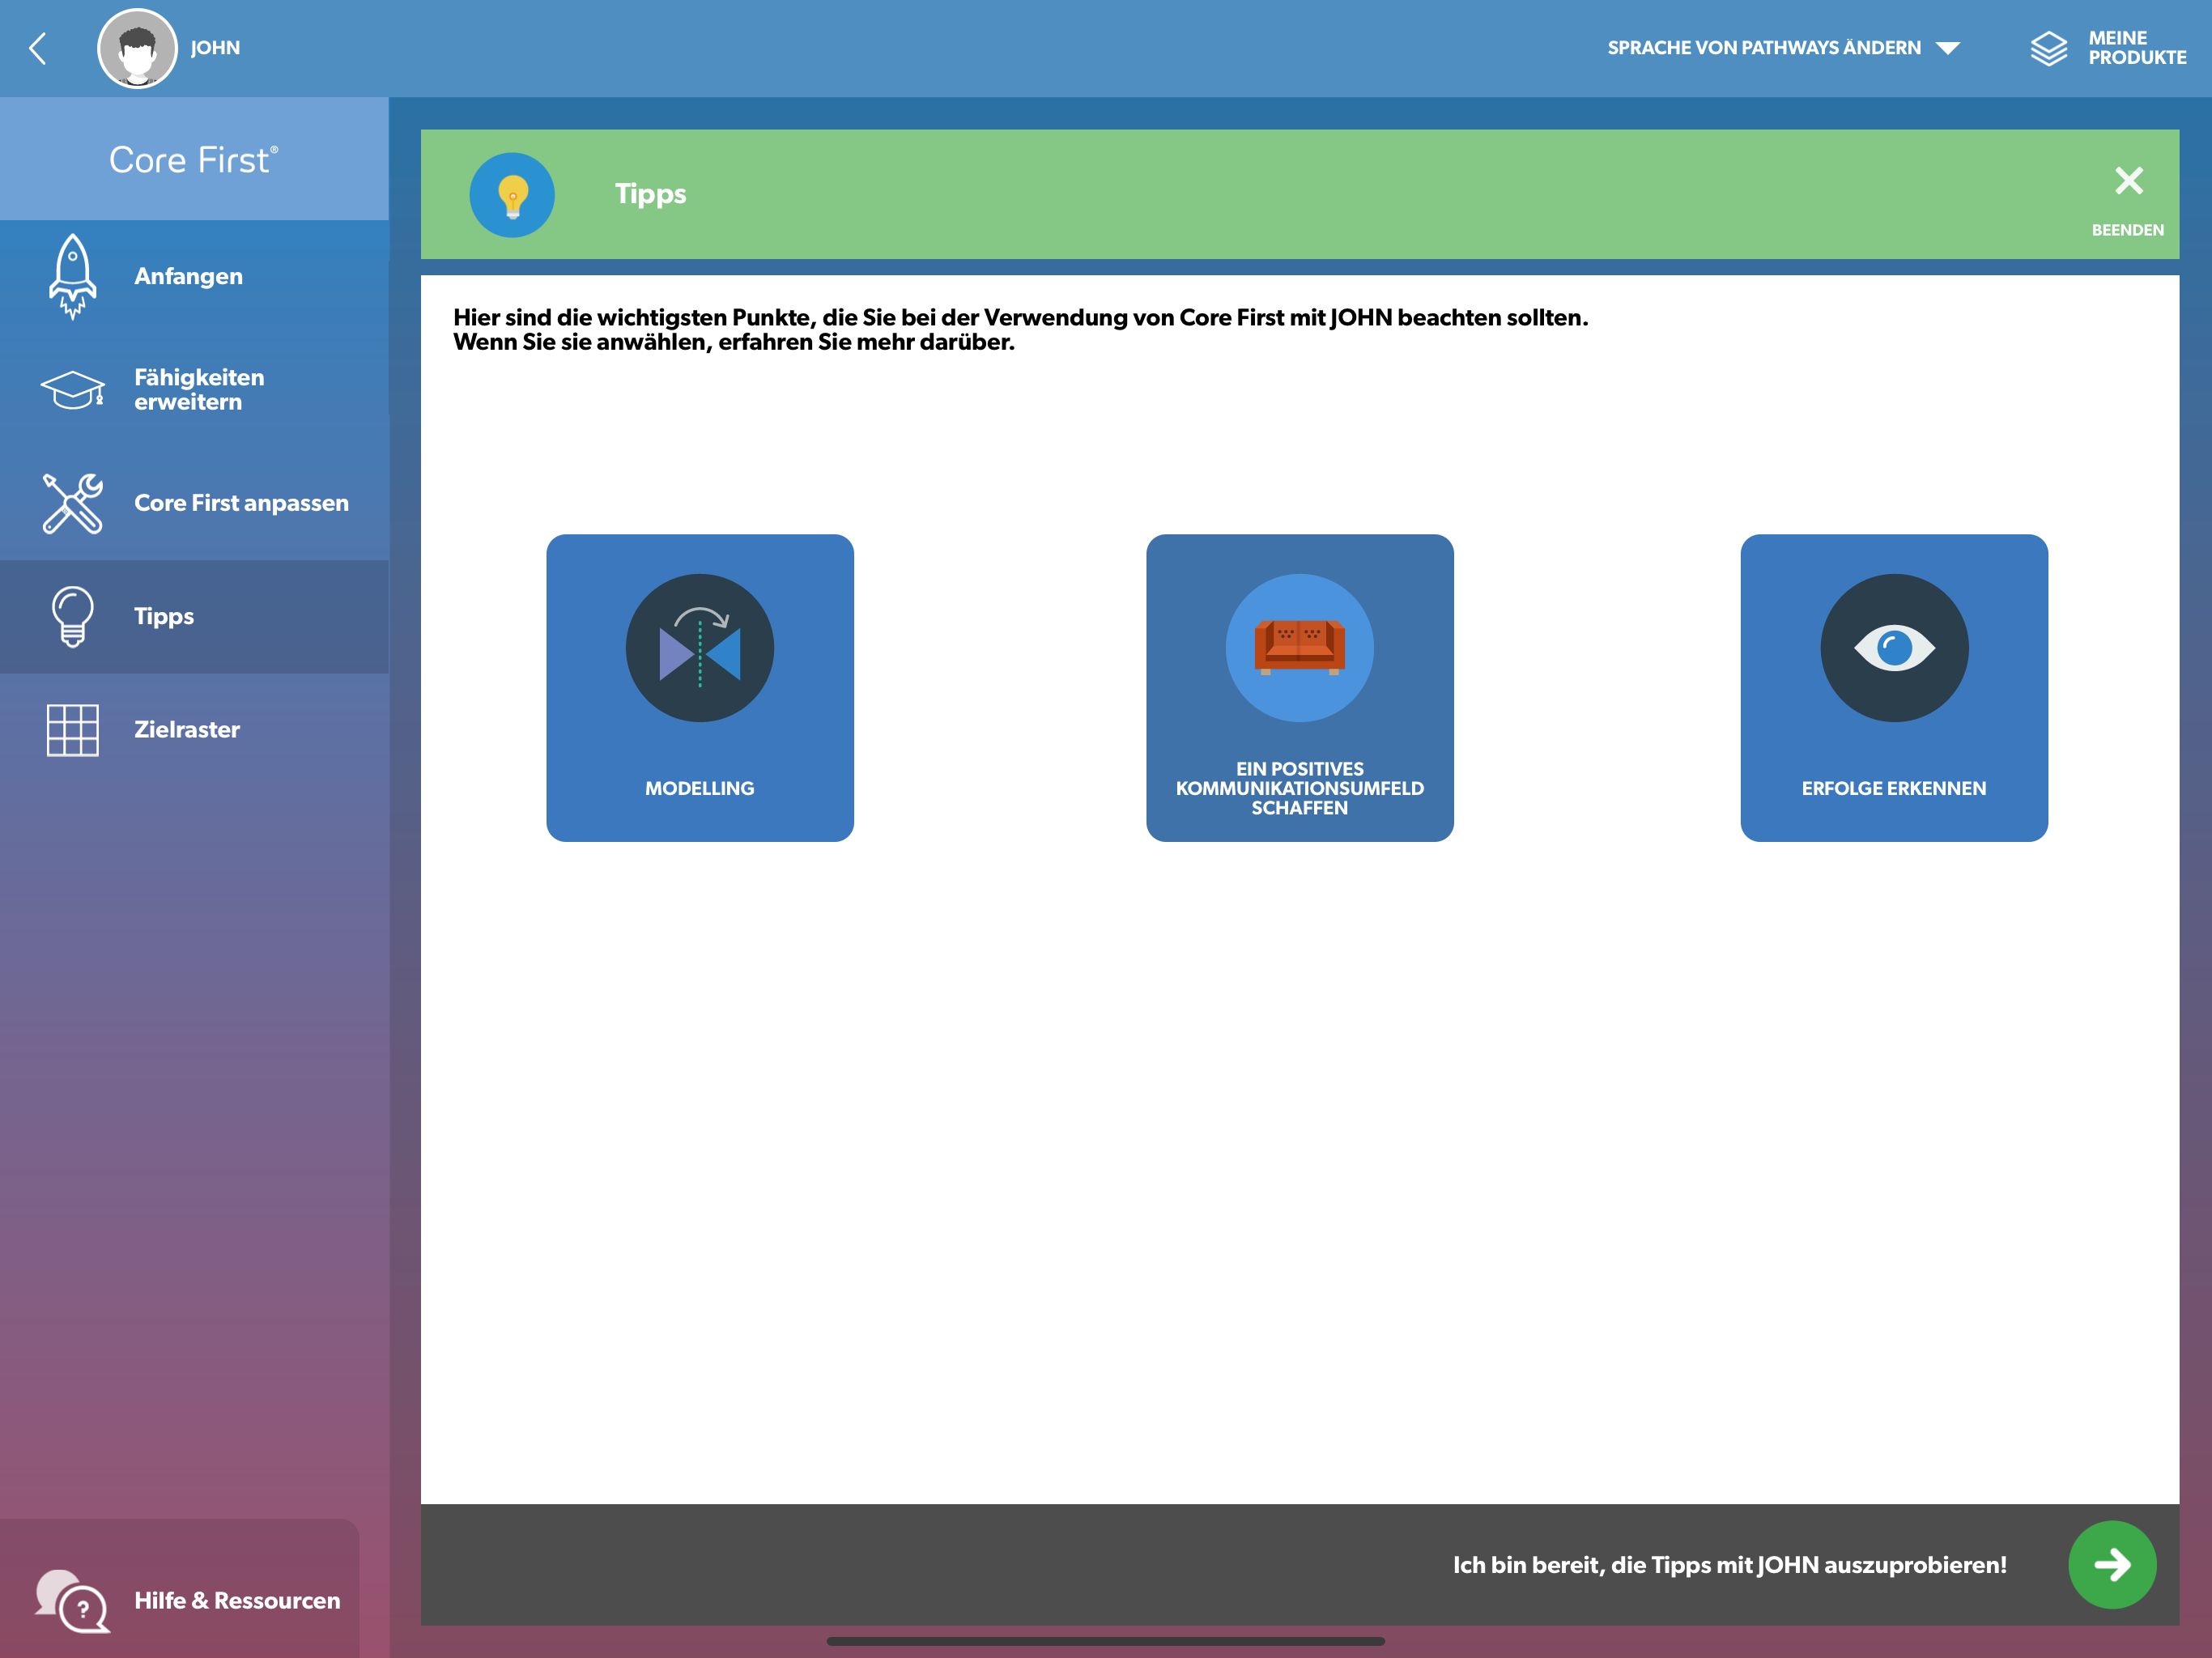Click the eye icon

[1894, 648]
